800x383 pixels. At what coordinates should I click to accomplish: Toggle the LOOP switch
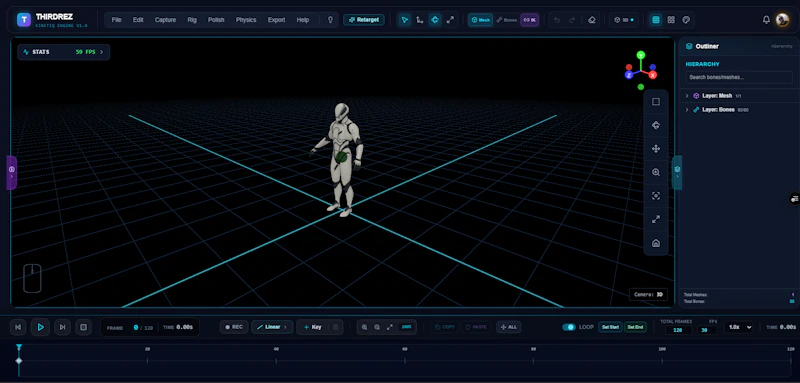[x=569, y=327]
